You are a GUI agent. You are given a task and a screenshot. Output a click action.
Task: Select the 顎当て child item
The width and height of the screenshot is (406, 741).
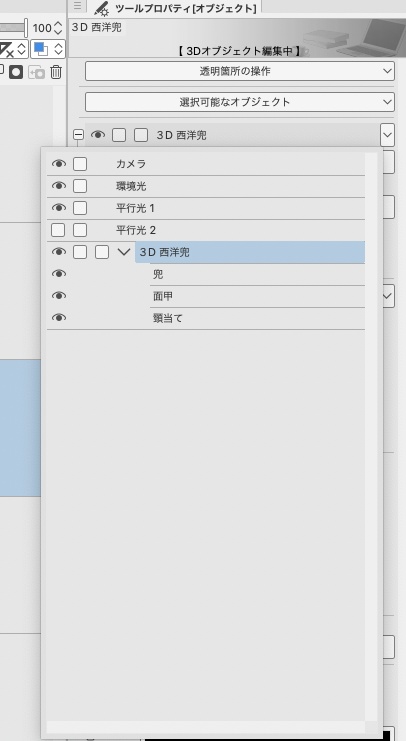point(167,318)
